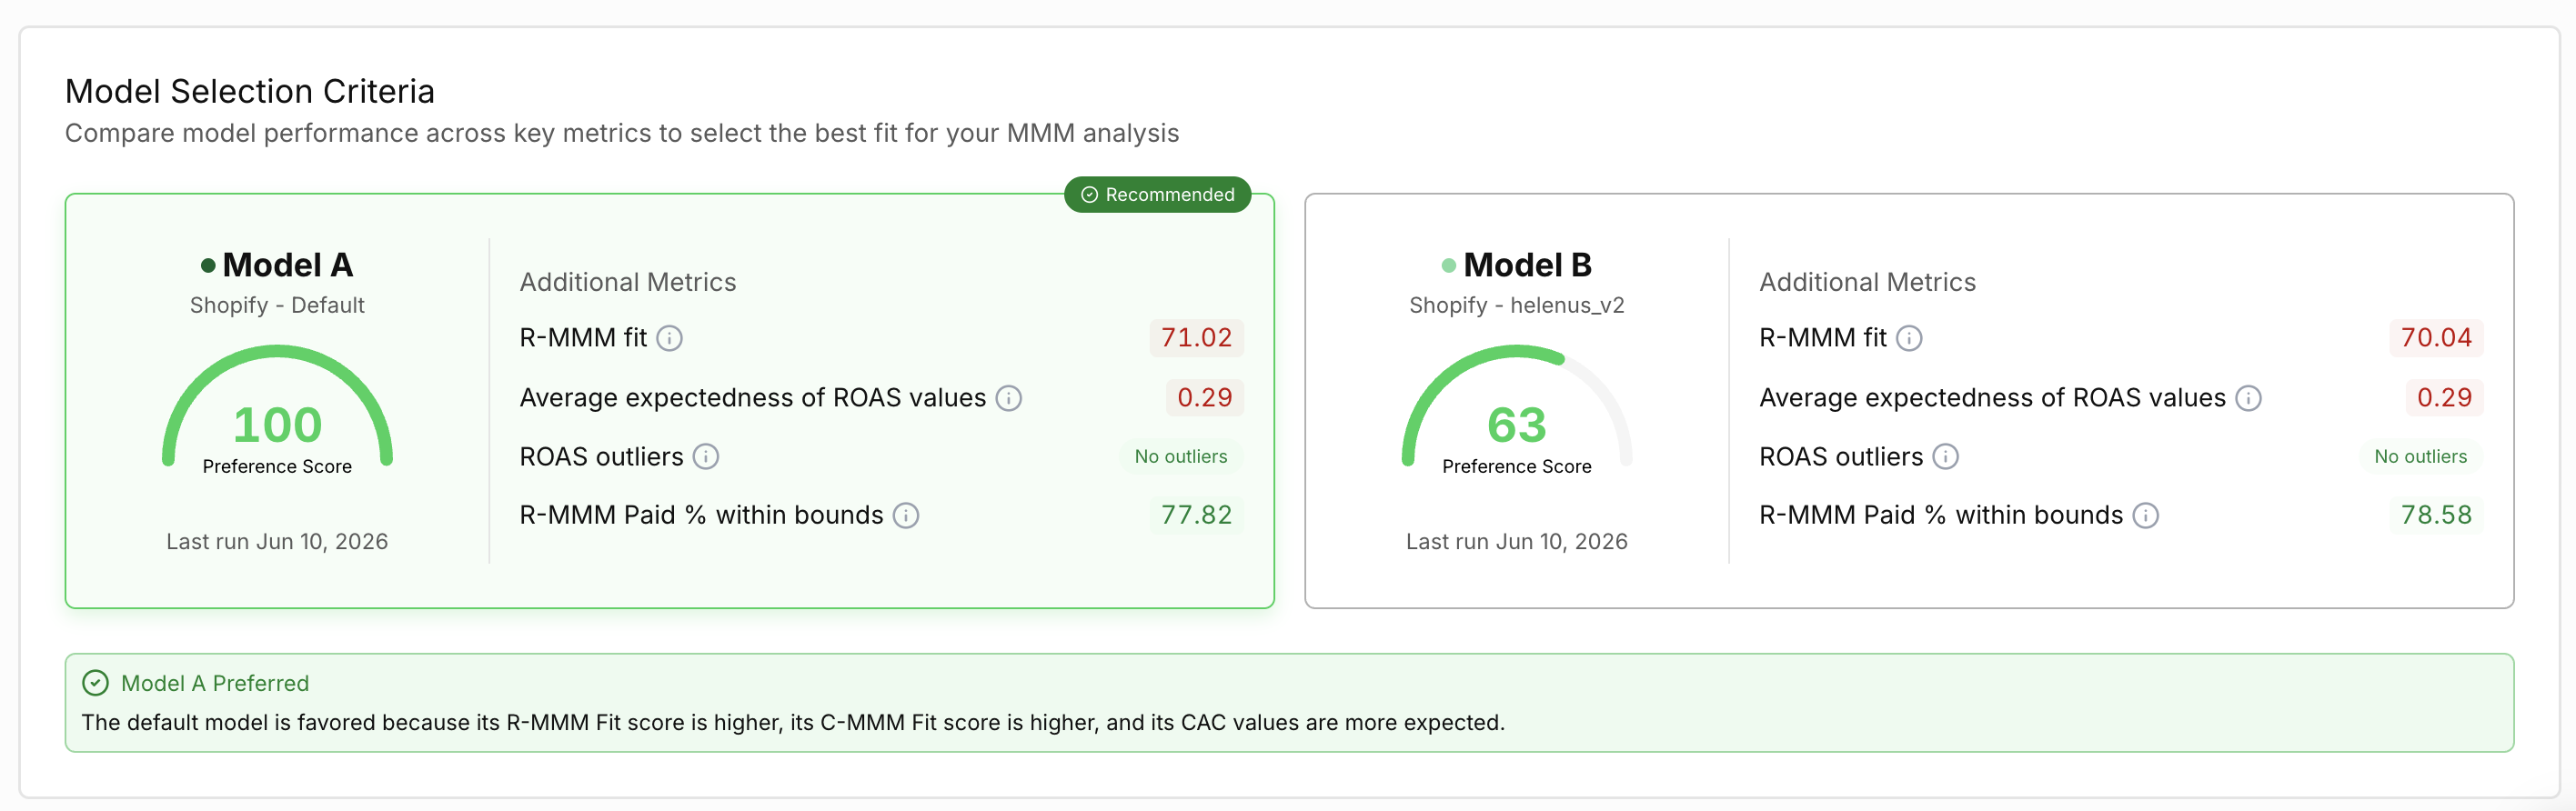2576x811 pixels.
Task: Click the Shopify - helenus_v2 subtitle
Action: 1517,305
